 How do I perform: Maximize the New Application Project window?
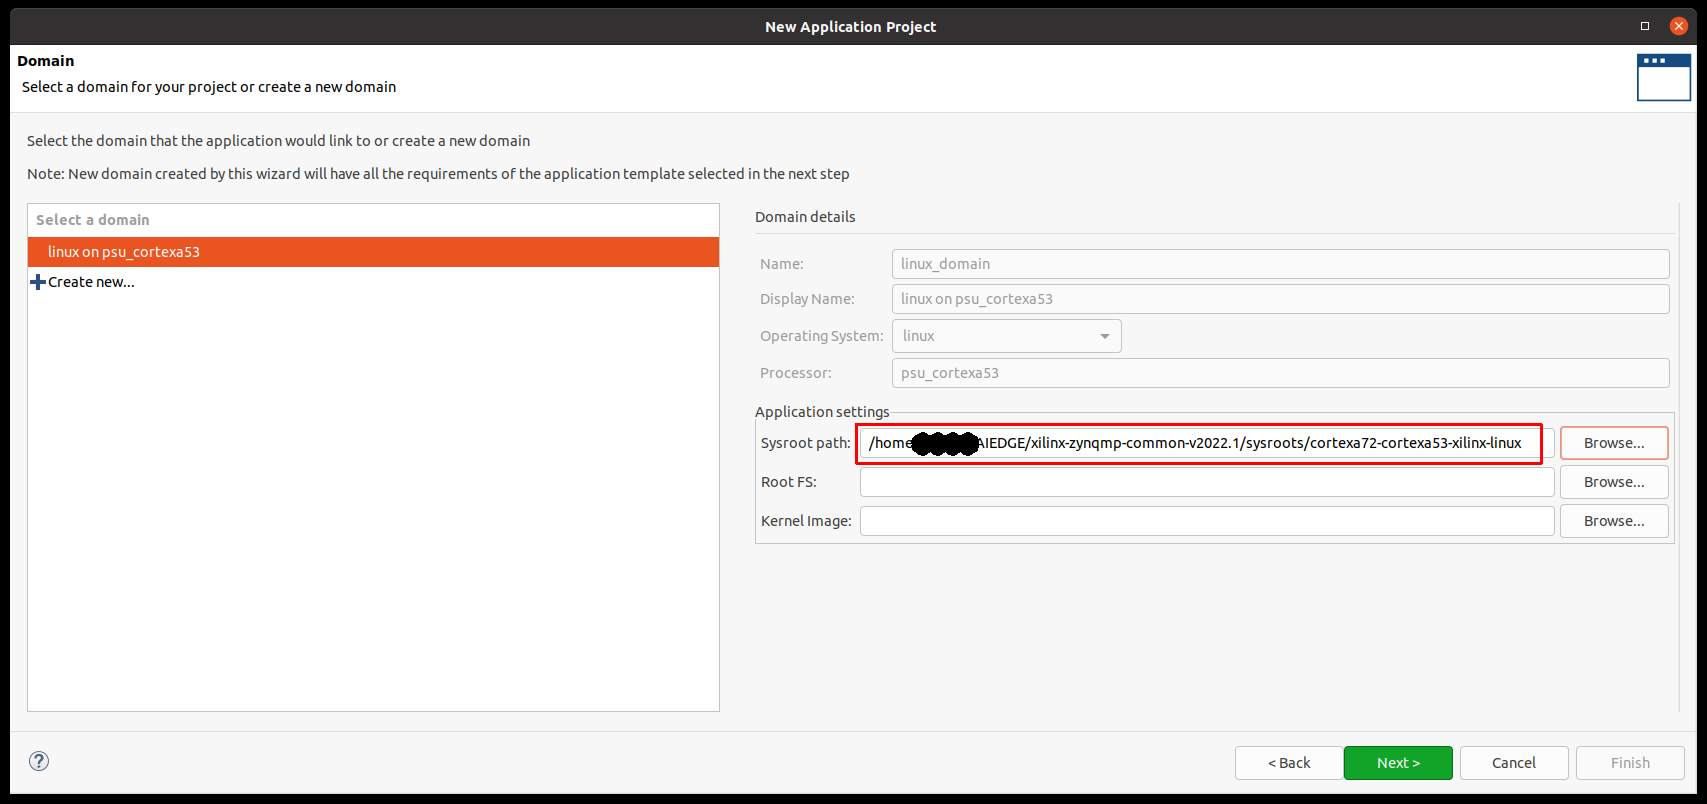1644,26
